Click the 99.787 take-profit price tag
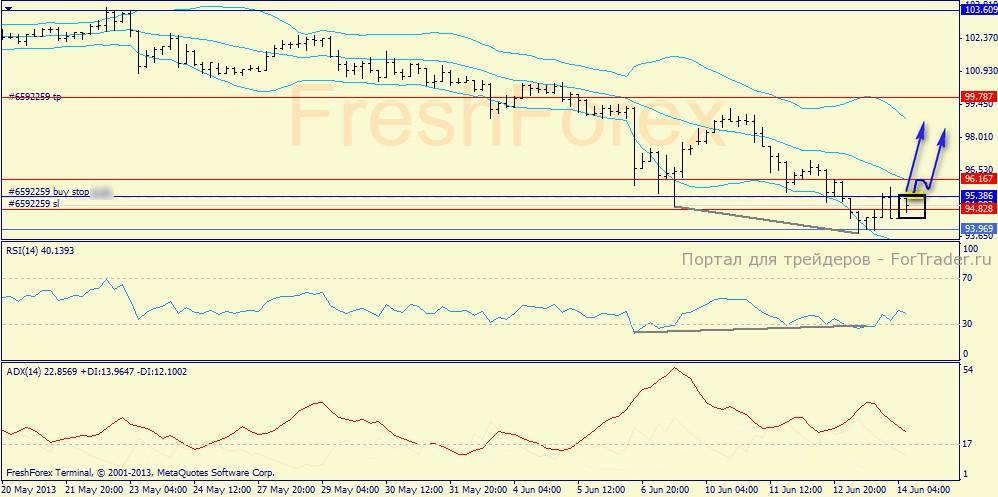Screen dimensions: 998x497 (x=978, y=96)
